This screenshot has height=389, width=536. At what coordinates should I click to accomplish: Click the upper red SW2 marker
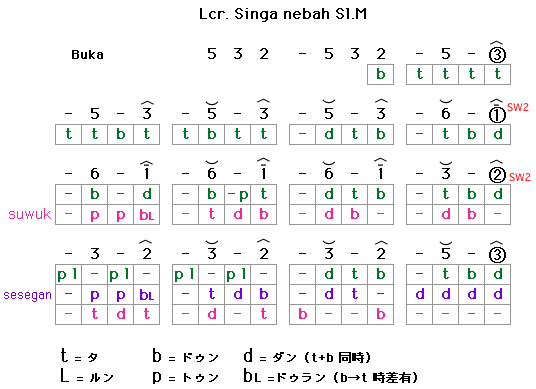518,107
